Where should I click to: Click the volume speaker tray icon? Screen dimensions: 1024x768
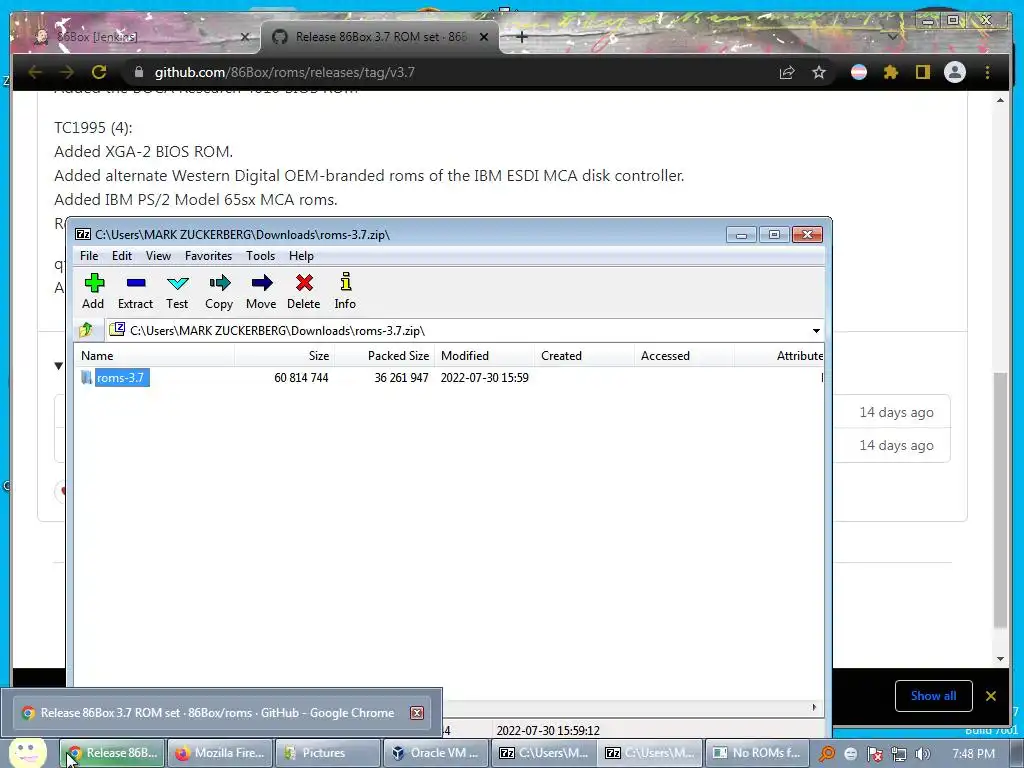coord(923,754)
